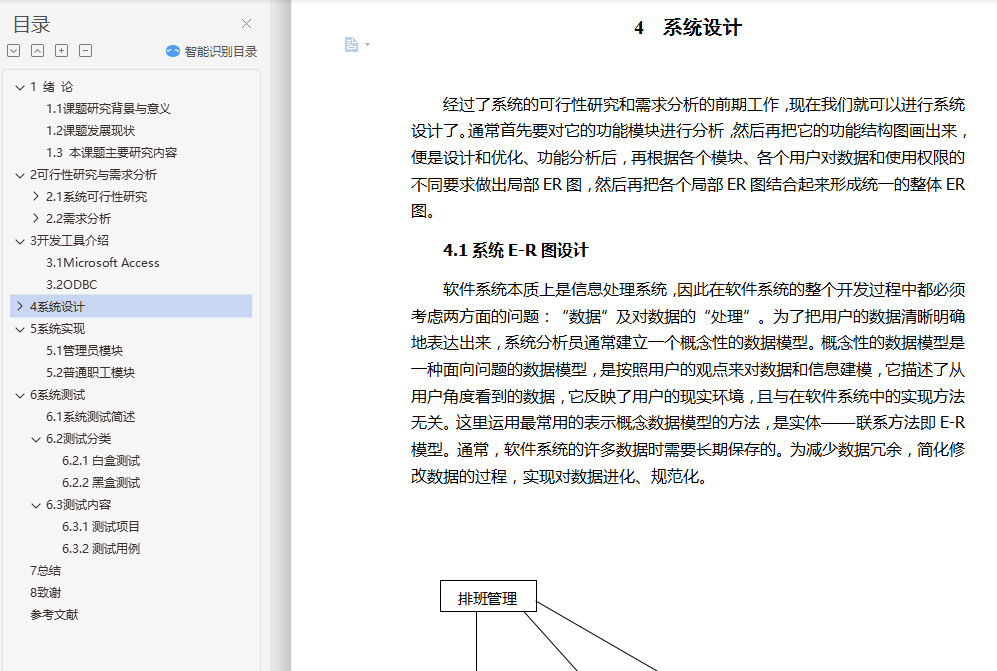The image size is (997, 671).
Task: Open 3.2ODBC entry
Action: click(71, 285)
